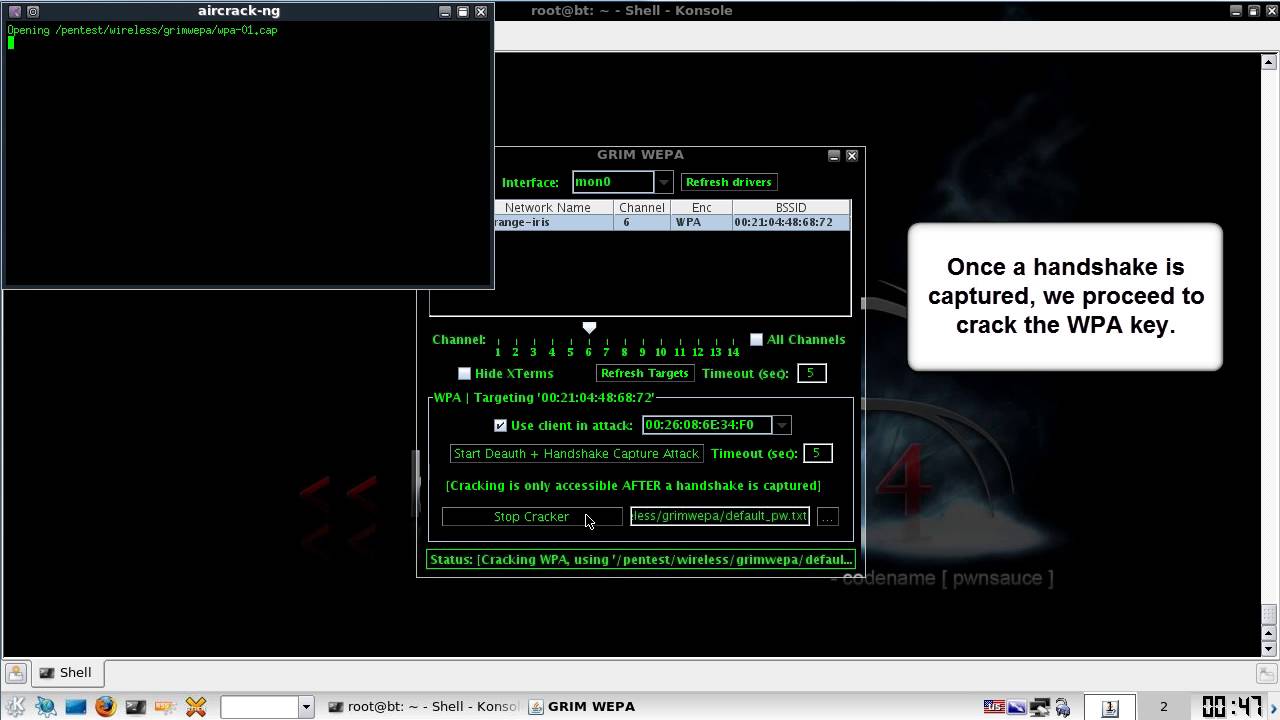Enable the All Channels checkbox
This screenshot has height=720, width=1280.
pyautogui.click(x=756, y=340)
